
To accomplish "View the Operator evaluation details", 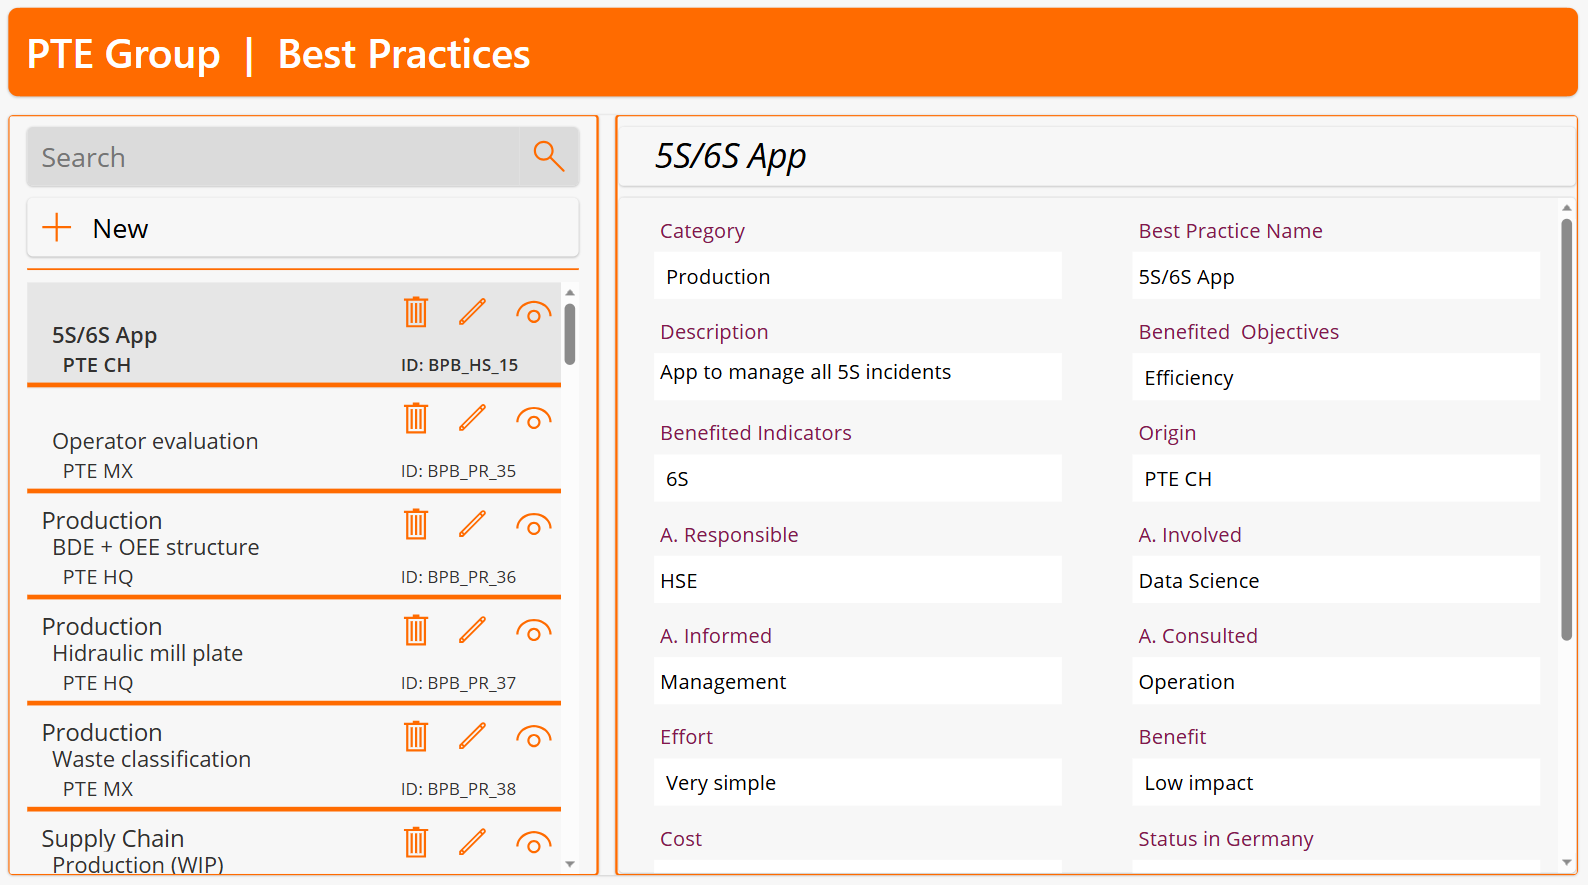I will [533, 419].
